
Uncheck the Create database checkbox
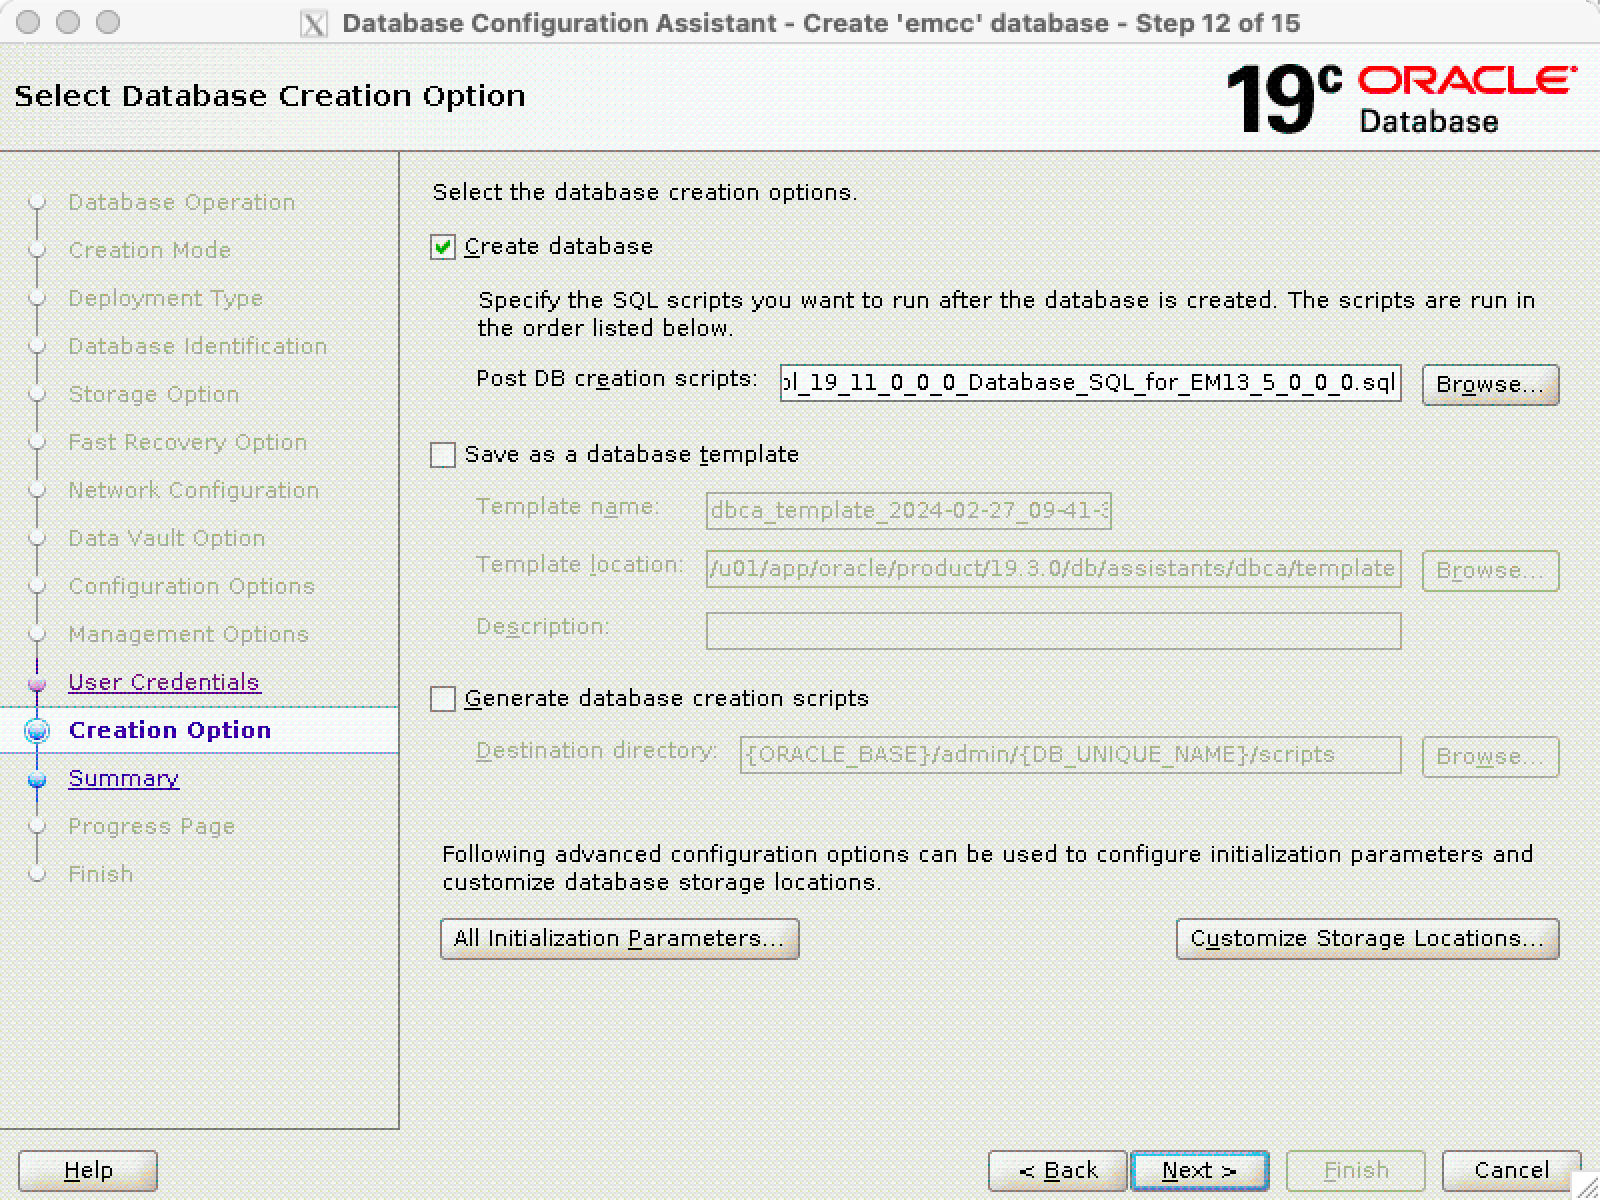(443, 247)
